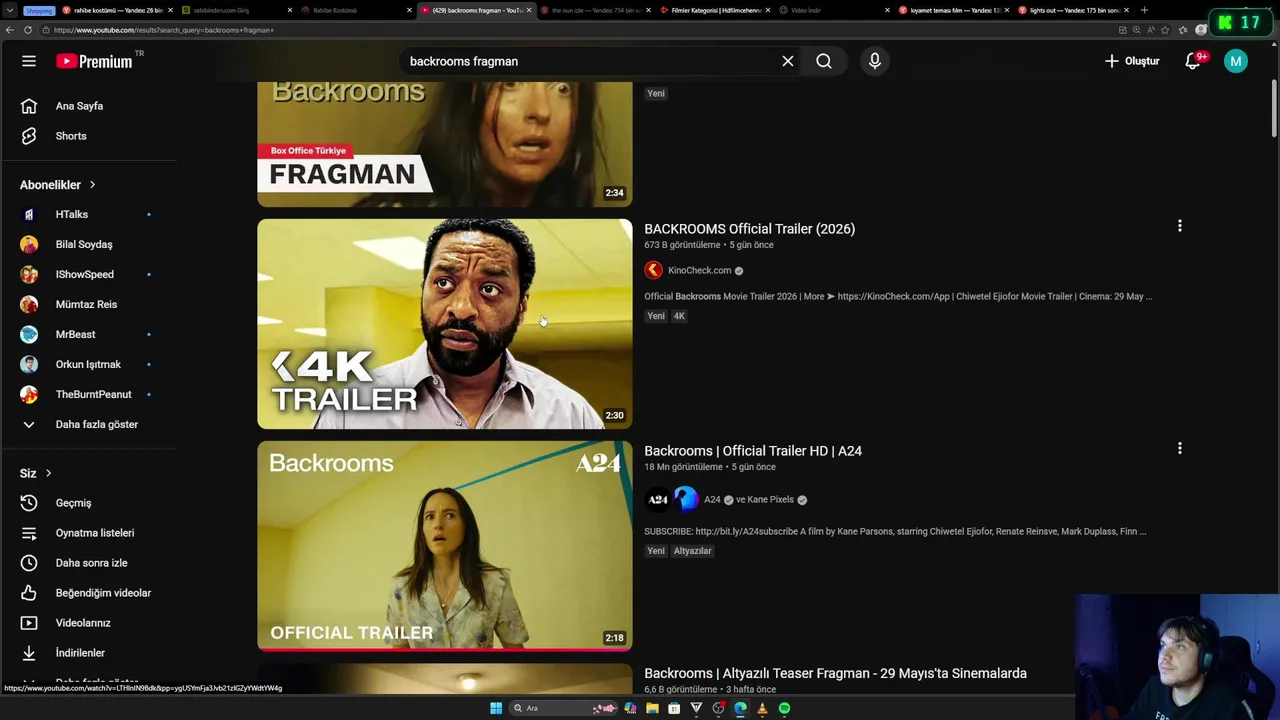The width and height of the screenshot is (1280, 720).
Task: Open the notifications bell
Action: tap(1192, 61)
